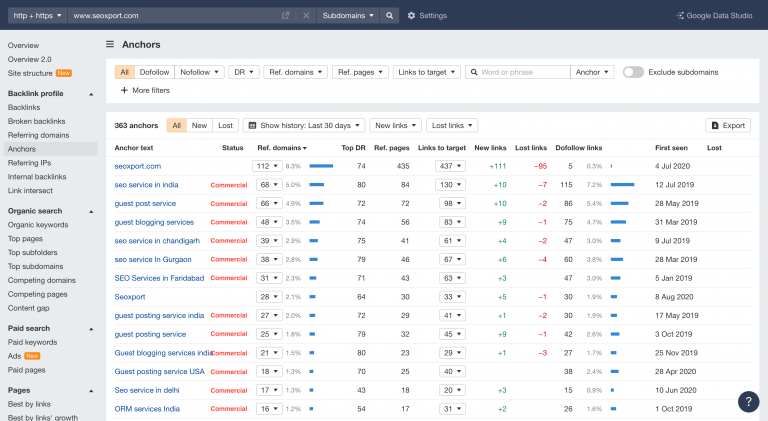Viewport: 768px width, 421px height.
Task: Toggle the hamburger menu beside Anchors
Action: [x=110, y=45]
